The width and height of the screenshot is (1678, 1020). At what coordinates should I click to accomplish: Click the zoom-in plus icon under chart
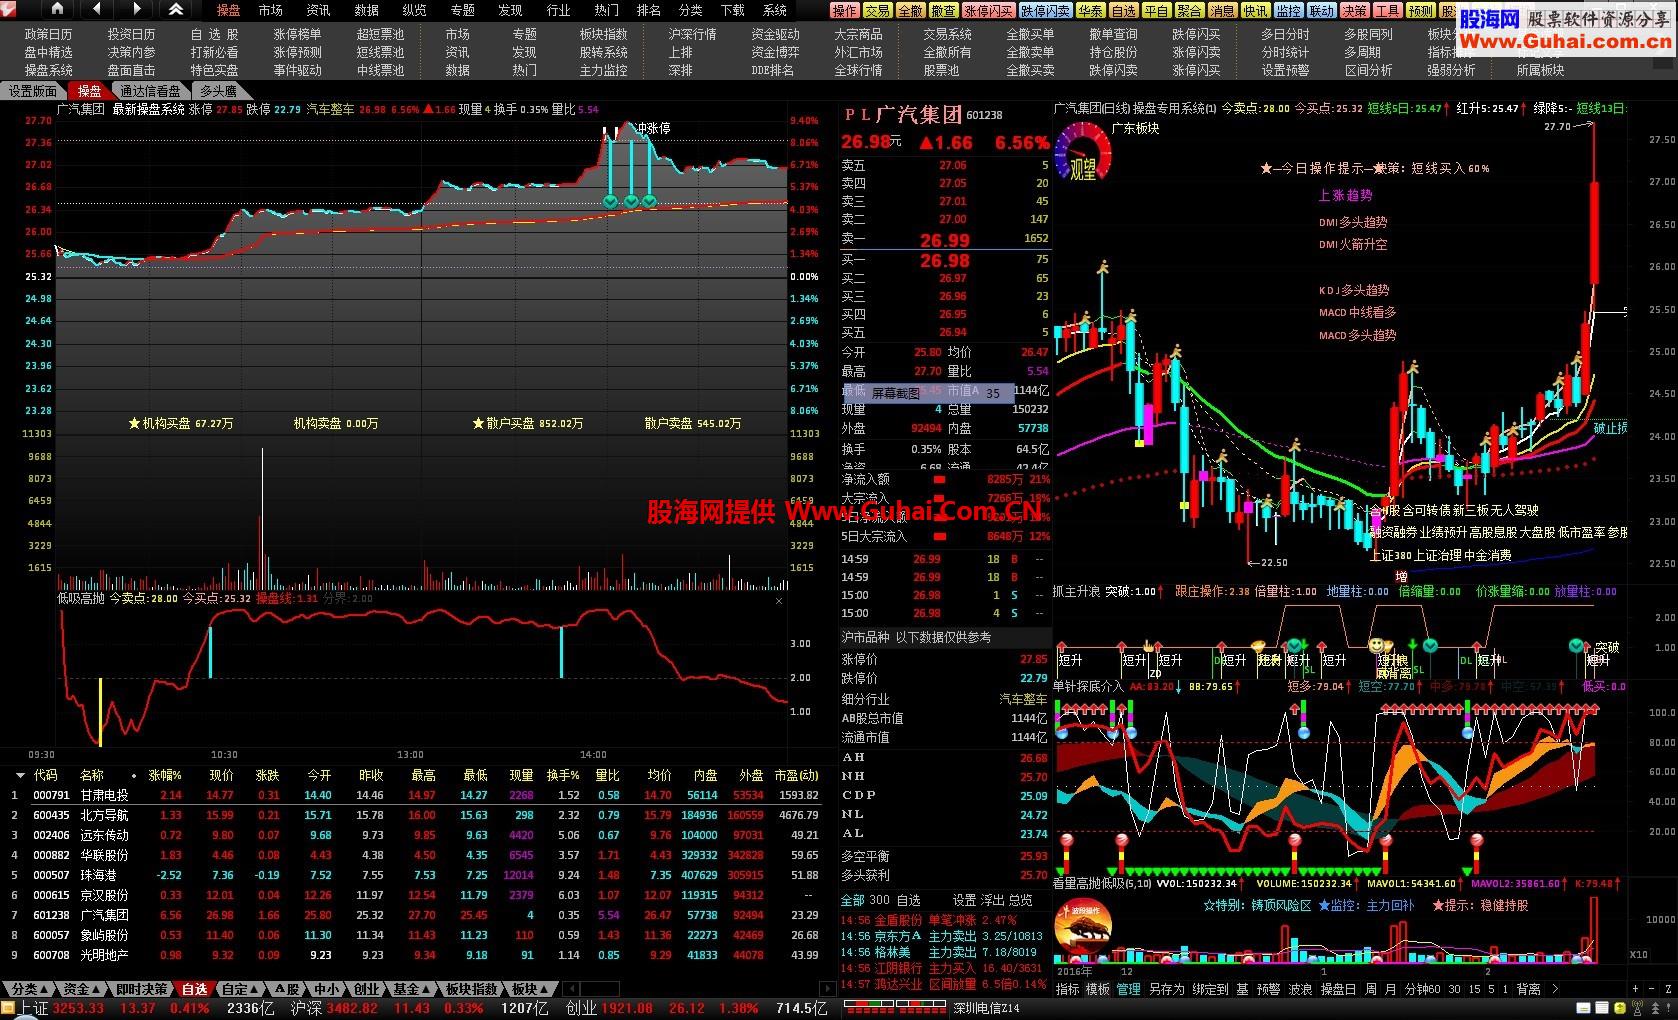tap(1636, 988)
